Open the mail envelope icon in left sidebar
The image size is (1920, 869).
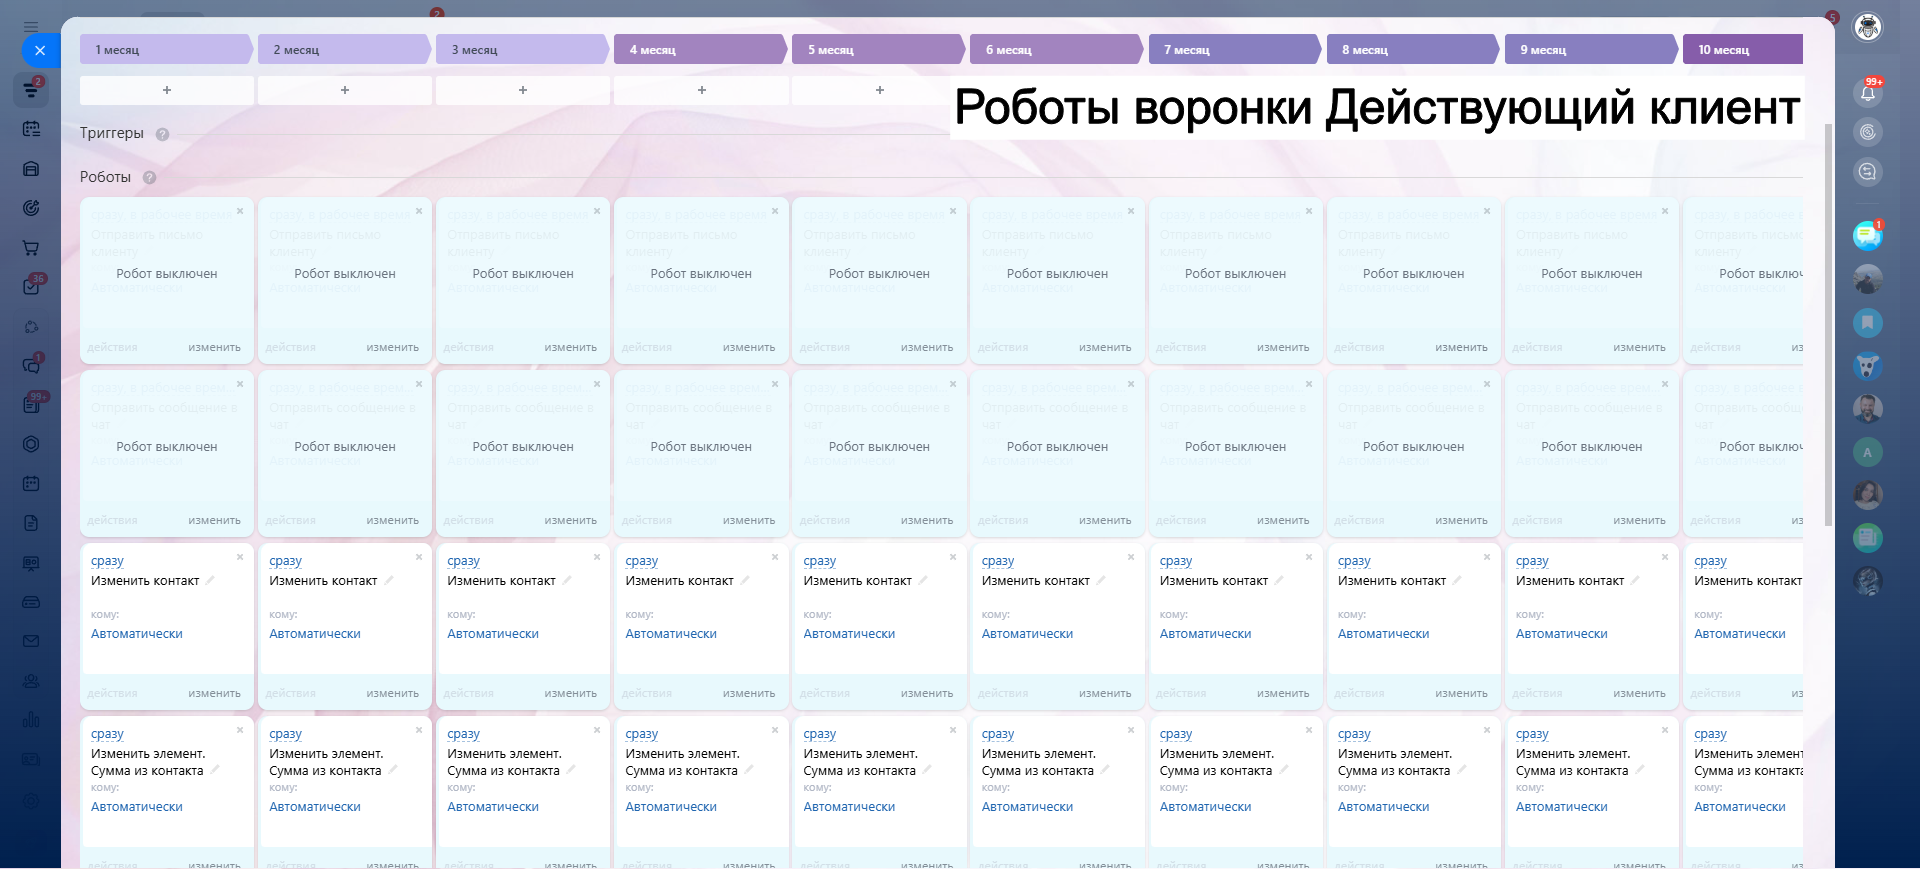click(x=31, y=641)
